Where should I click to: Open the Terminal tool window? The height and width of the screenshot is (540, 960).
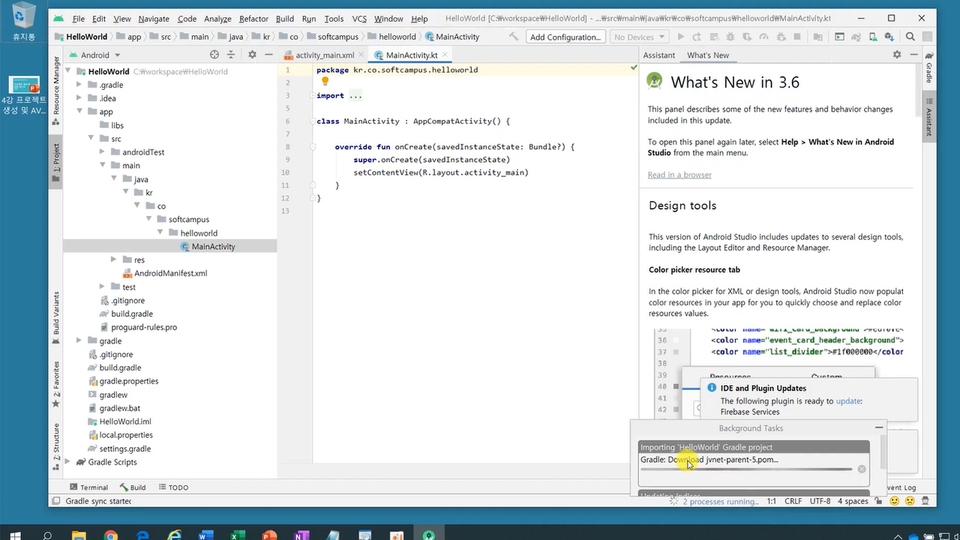click(89, 487)
